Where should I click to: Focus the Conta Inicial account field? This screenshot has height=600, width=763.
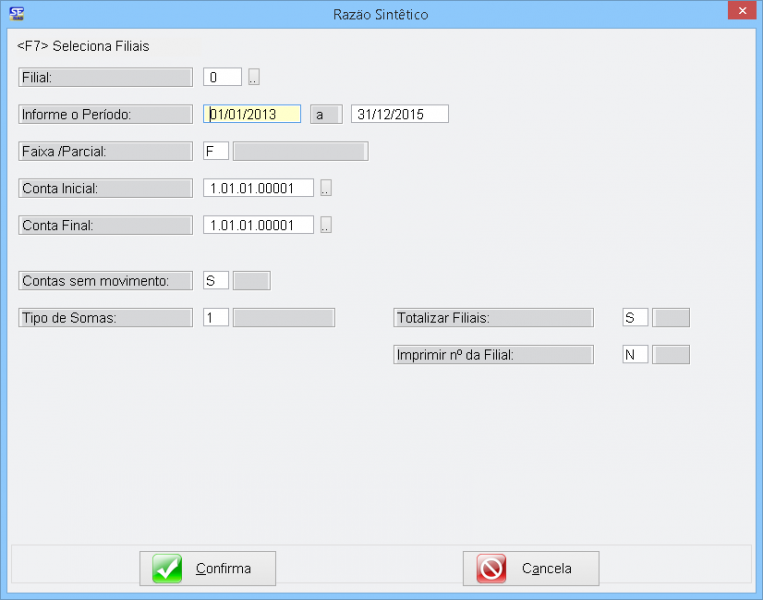[x=258, y=188]
